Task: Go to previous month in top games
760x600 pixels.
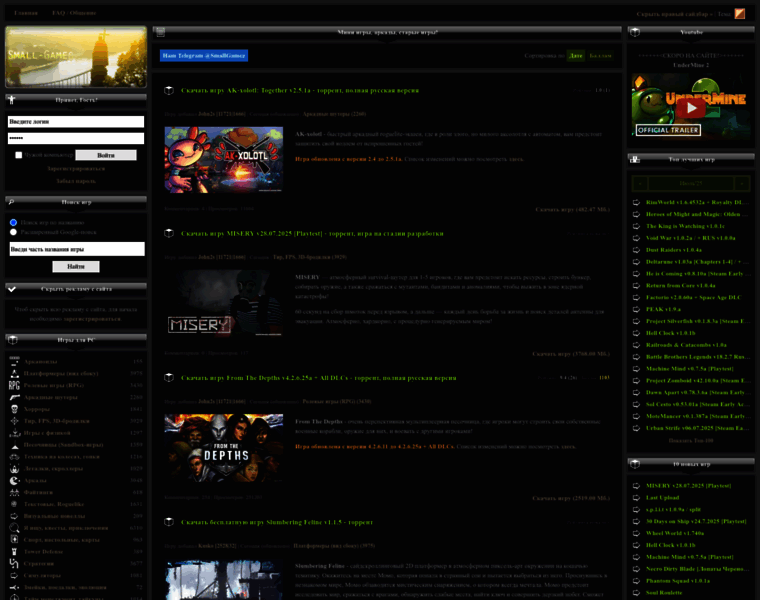Action: click(x=640, y=183)
